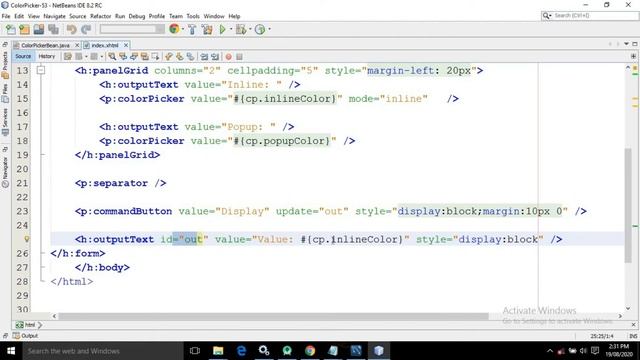This screenshot has width=640, height=360.
Task: Switch to History view
Action: click(47, 56)
